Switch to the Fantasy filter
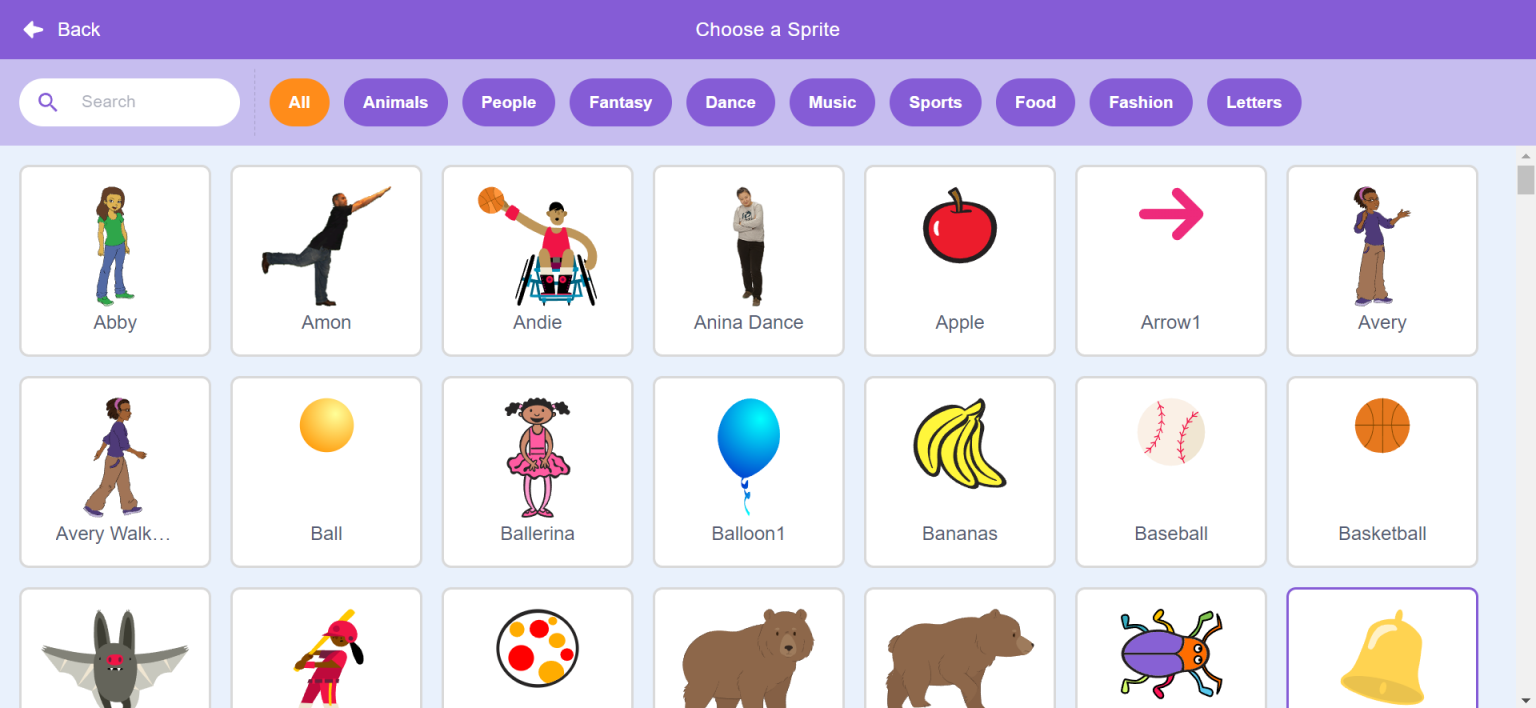 pyautogui.click(x=620, y=102)
